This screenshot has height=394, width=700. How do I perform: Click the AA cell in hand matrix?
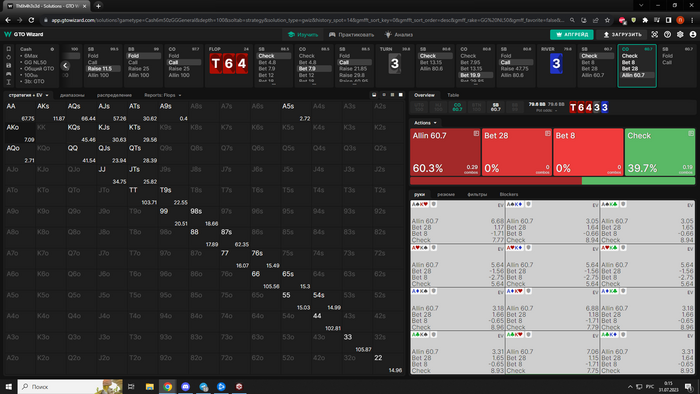coord(20,112)
